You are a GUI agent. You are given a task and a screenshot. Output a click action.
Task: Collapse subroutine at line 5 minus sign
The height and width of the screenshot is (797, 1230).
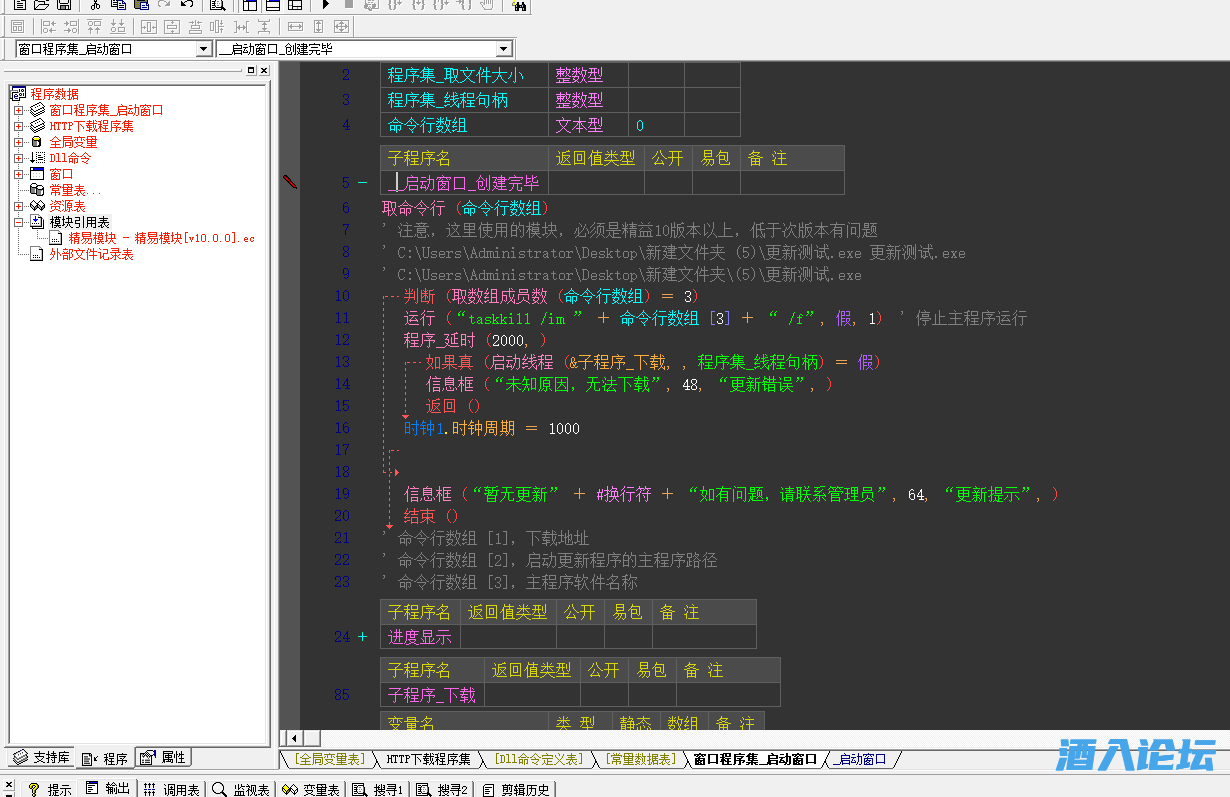[362, 183]
